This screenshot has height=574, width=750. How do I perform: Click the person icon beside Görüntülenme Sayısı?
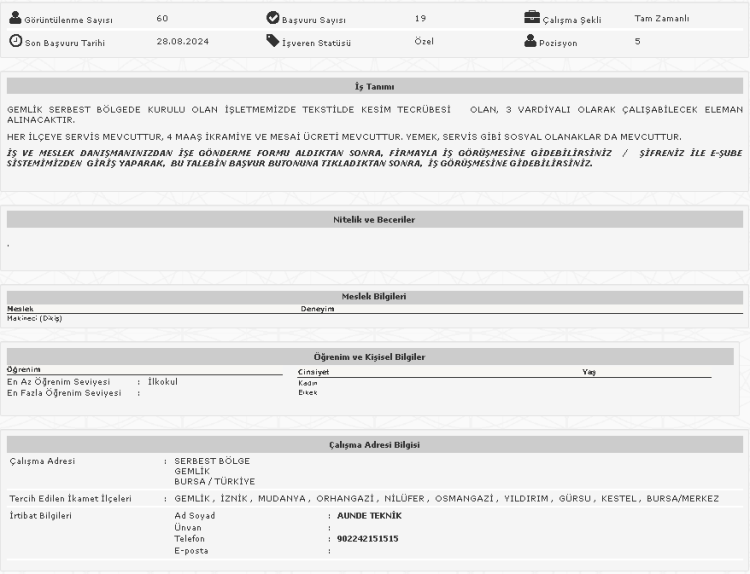click(x=14, y=18)
